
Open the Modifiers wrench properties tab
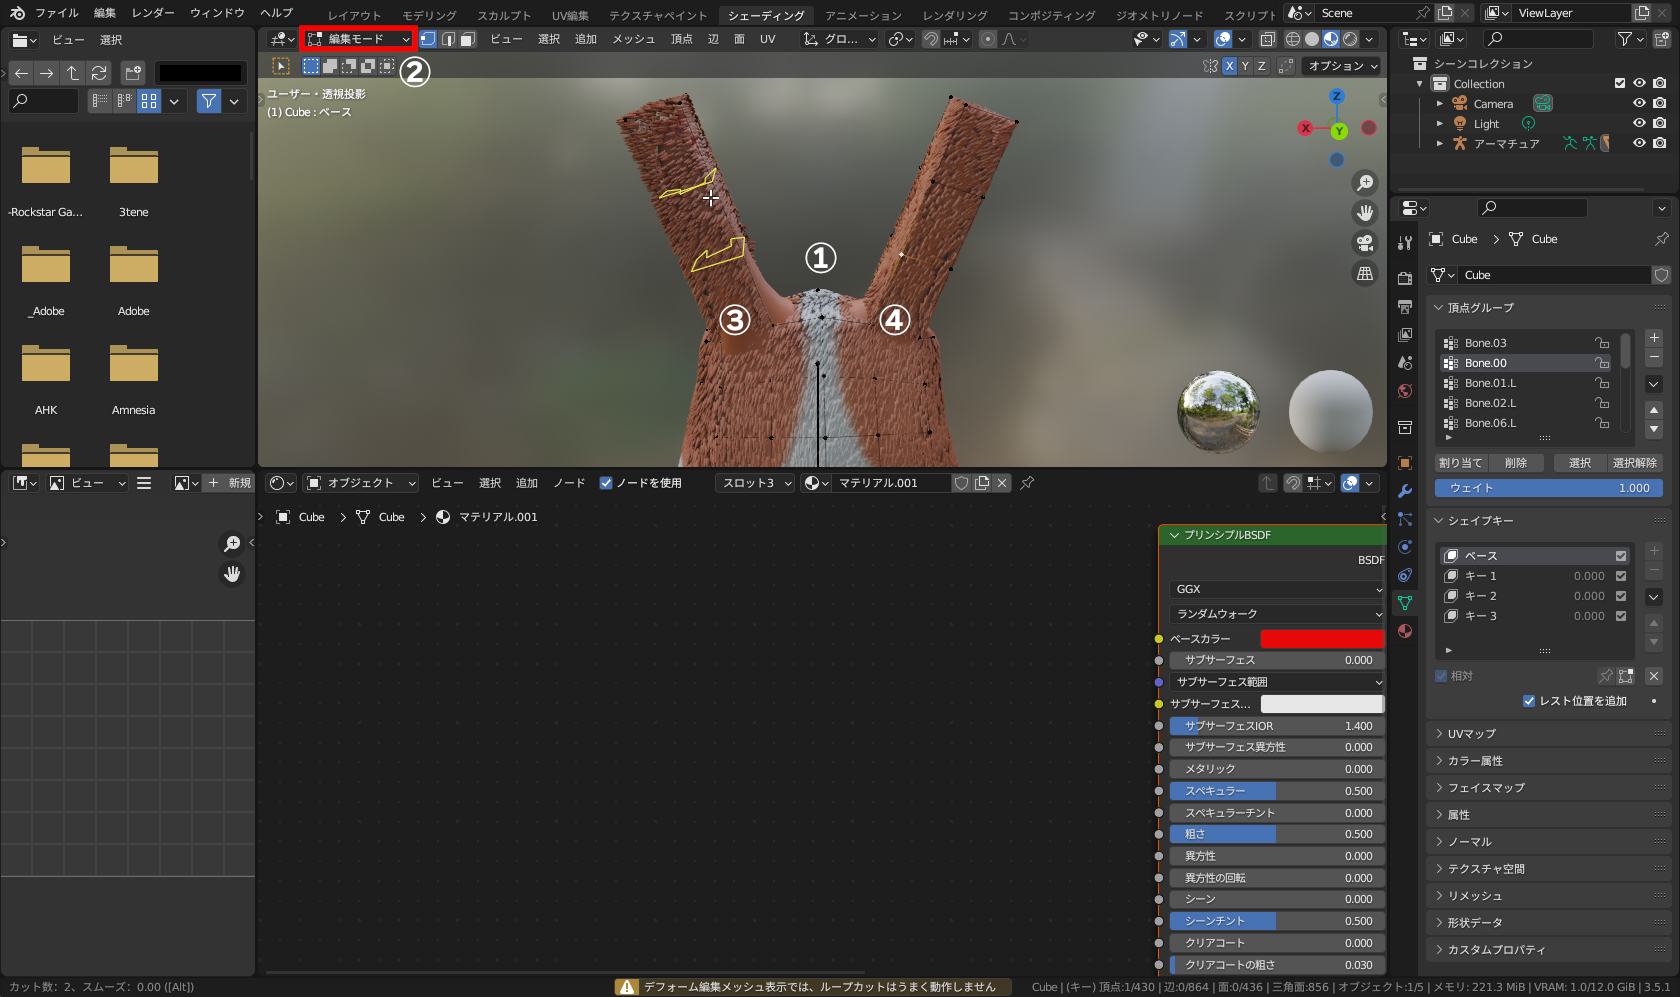1405,491
